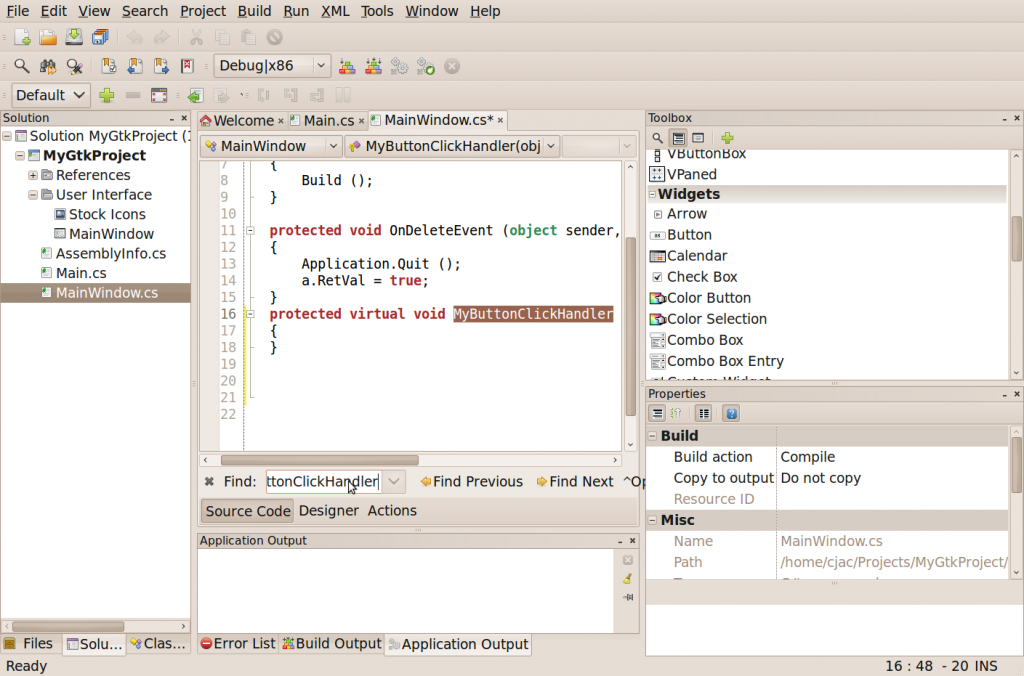Click the Build solution bricks icon
Screen dimensions: 1024x676
[x=347, y=66]
